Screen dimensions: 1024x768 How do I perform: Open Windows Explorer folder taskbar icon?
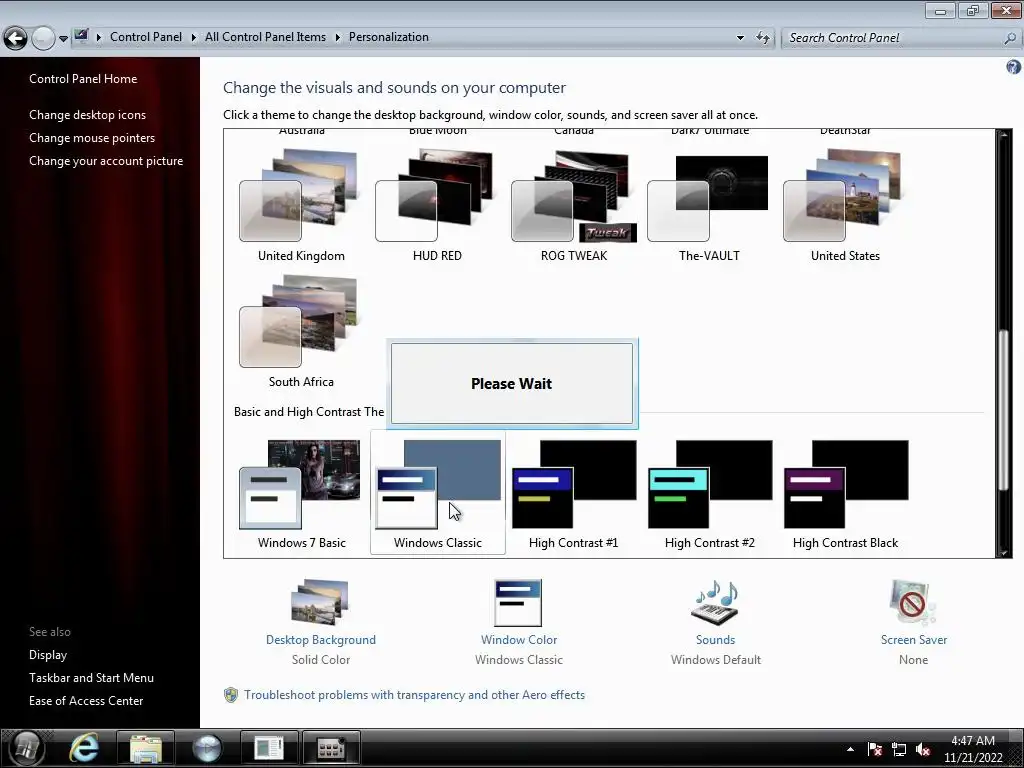[146, 748]
